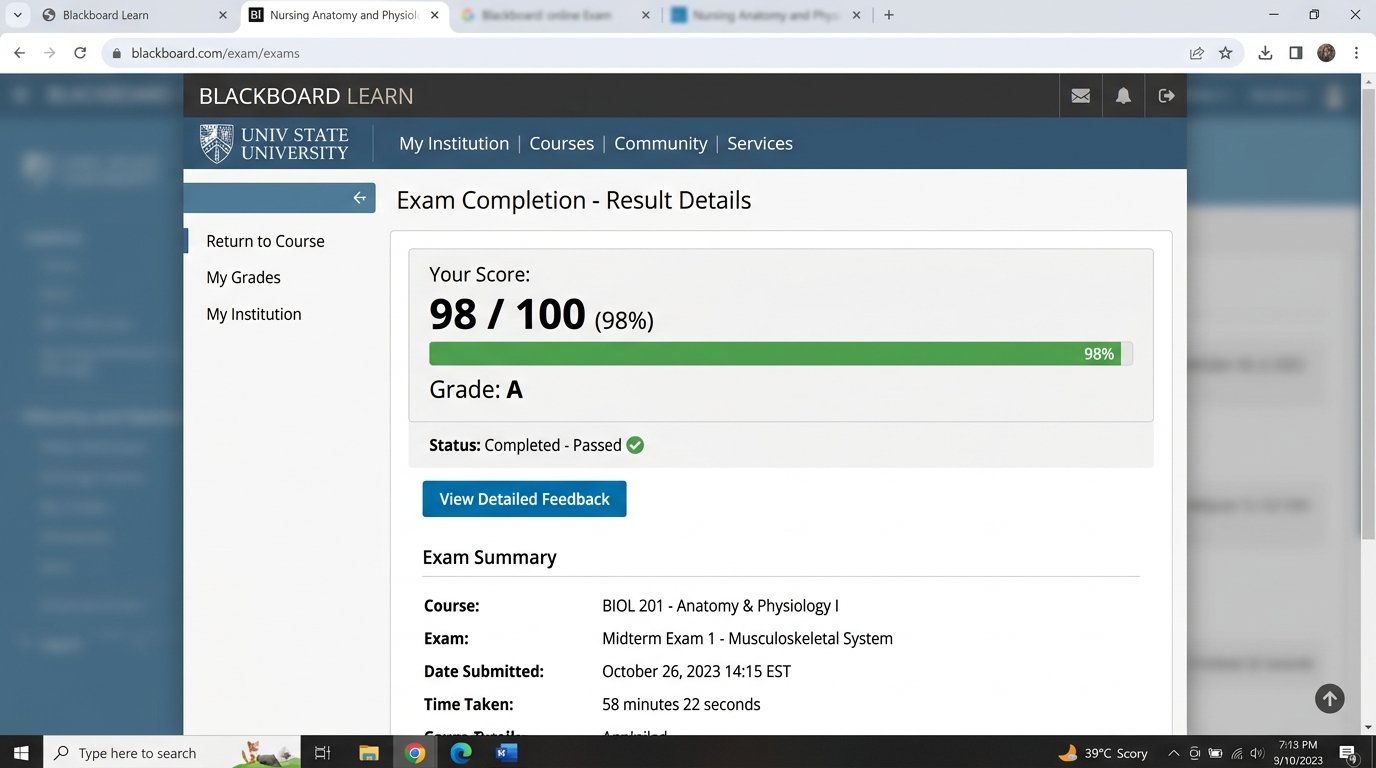Open Task View on the taskbar
This screenshot has height=768, width=1376.
pos(322,753)
